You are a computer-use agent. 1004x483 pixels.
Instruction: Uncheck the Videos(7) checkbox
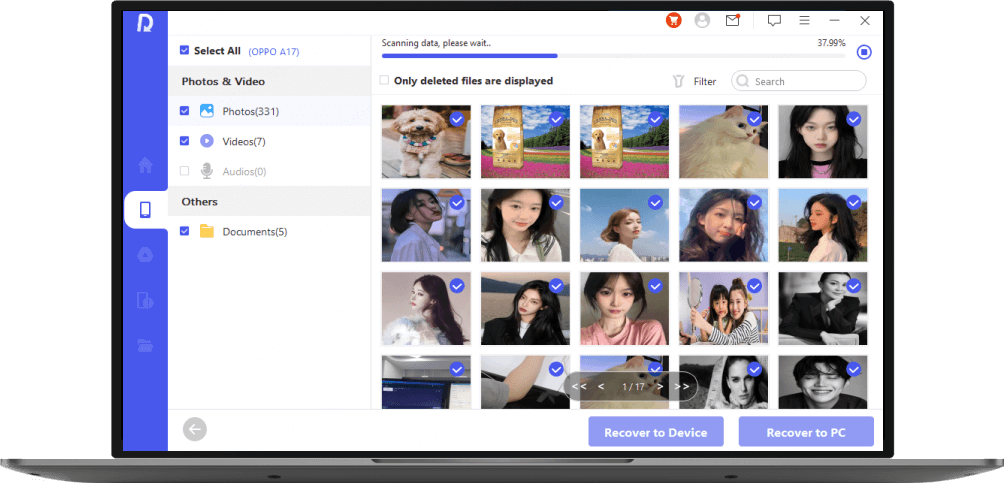click(x=184, y=141)
